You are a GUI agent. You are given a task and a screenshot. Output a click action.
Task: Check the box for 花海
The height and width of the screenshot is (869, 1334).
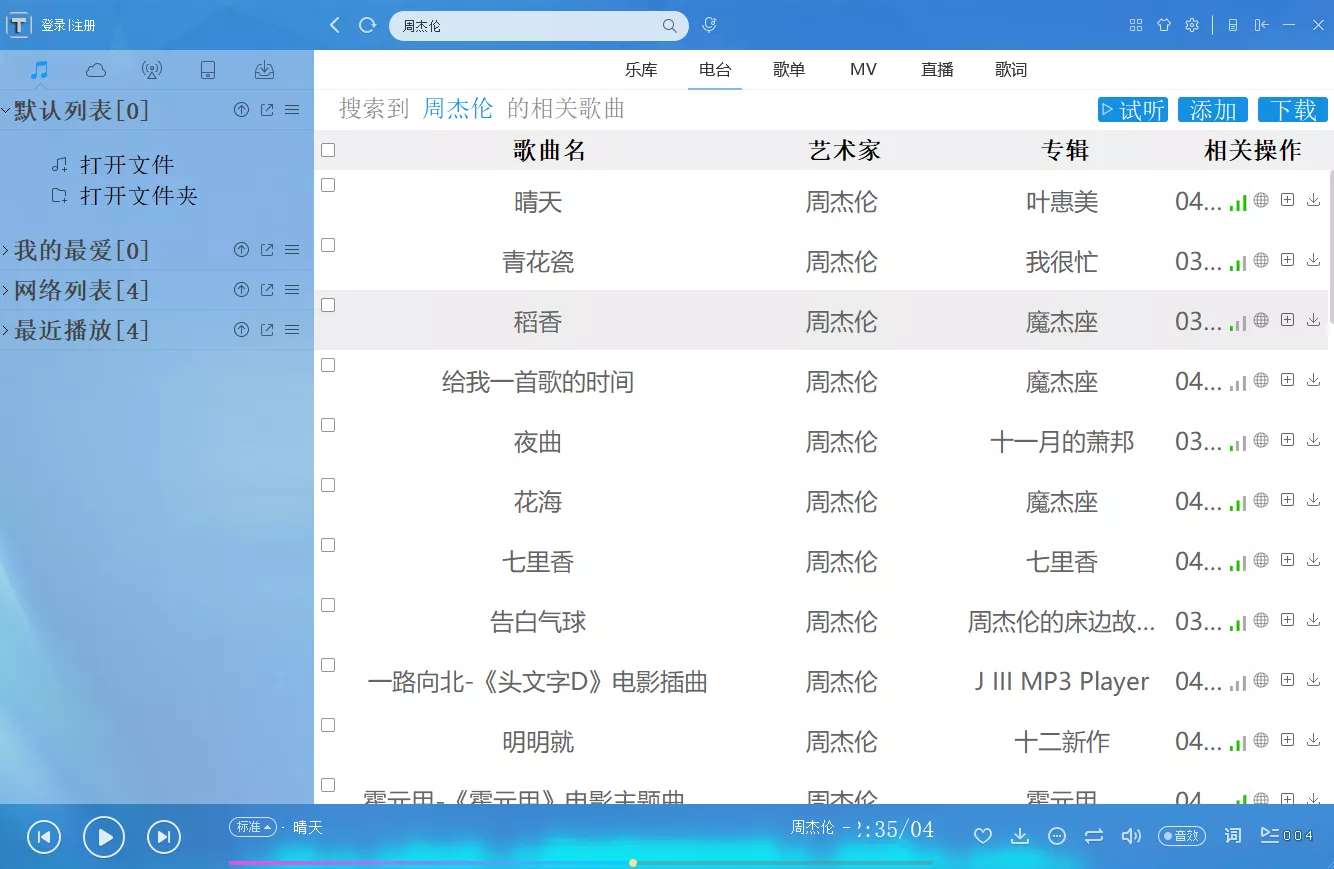(328, 485)
